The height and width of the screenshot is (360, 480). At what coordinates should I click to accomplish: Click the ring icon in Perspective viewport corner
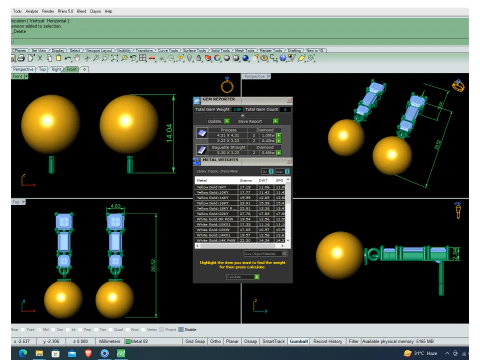(458, 86)
